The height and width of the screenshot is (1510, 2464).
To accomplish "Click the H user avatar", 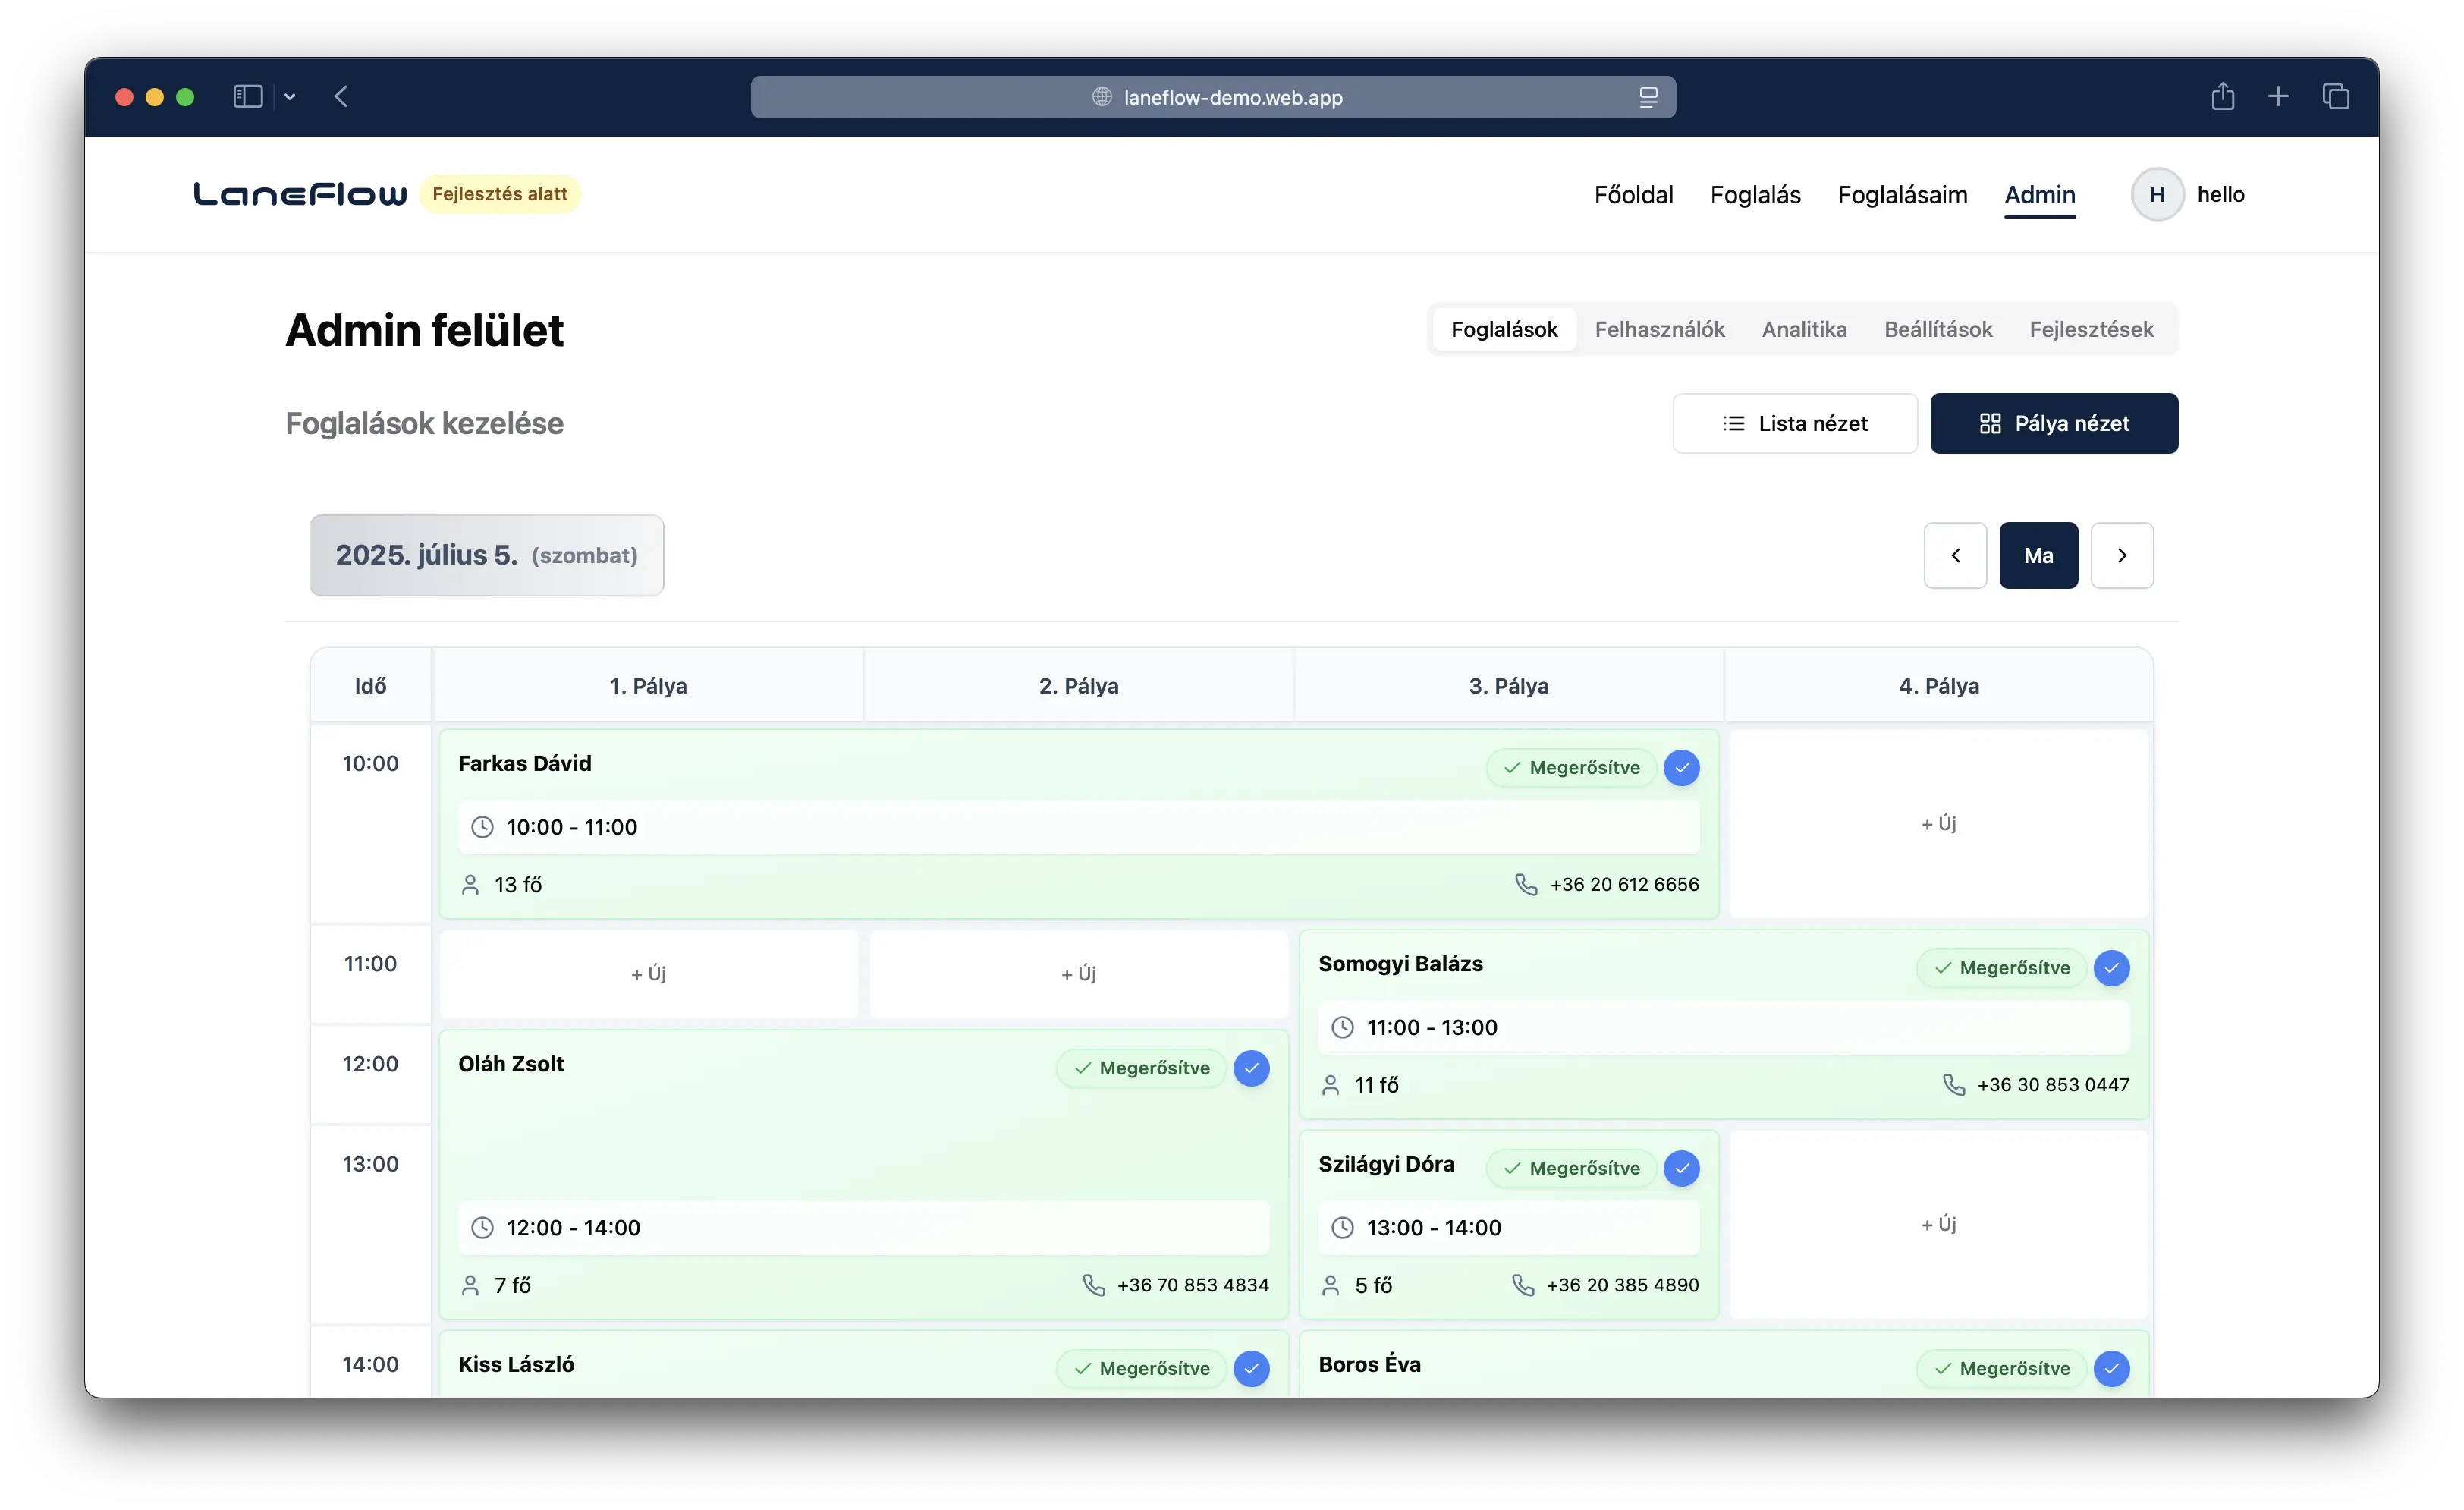I will point(2157,195).
